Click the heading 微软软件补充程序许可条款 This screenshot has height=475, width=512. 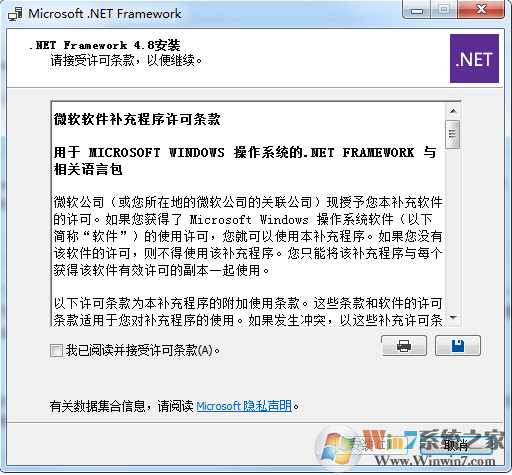click(137, 119)
